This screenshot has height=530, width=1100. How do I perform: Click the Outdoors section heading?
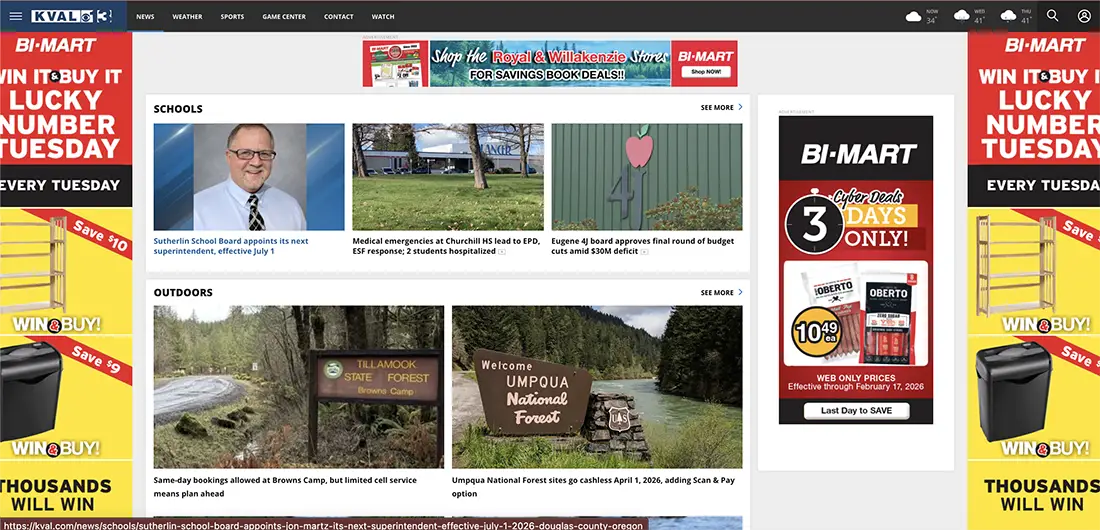[x=183, y=292]
